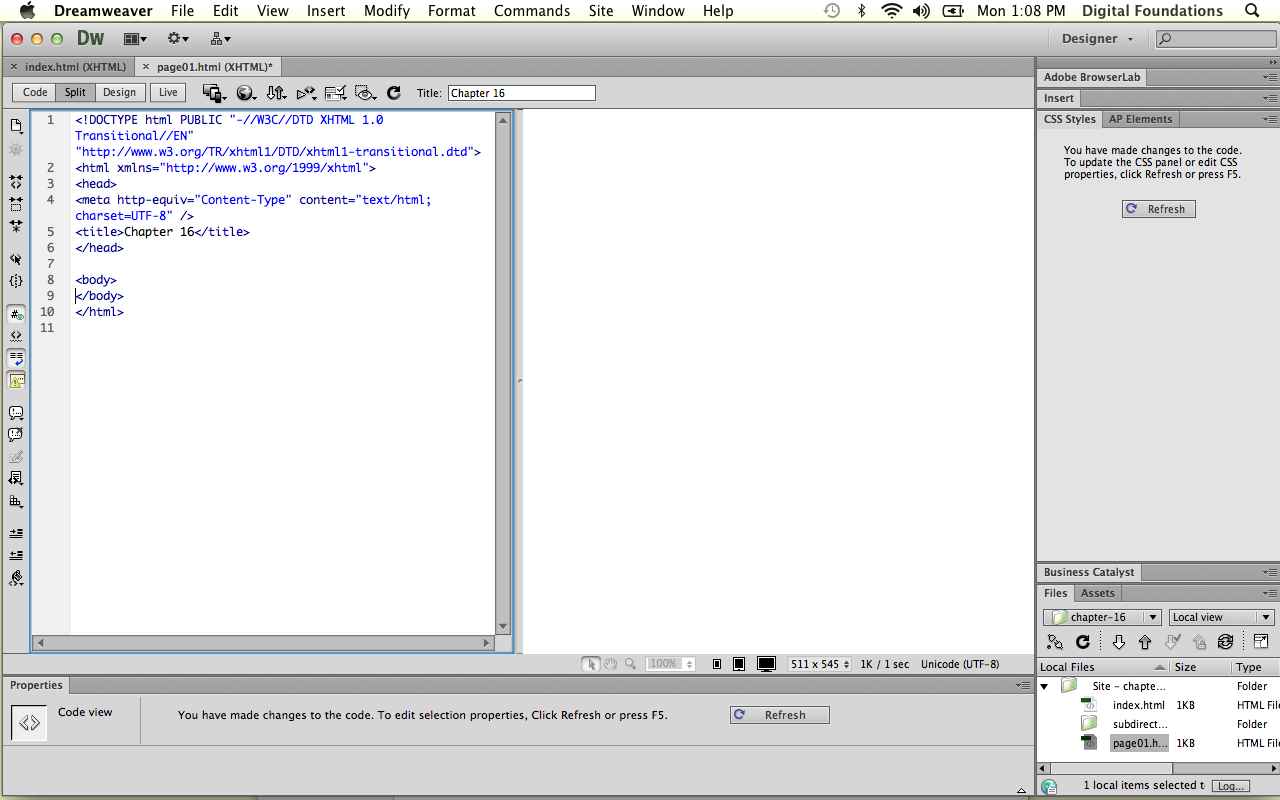Image resolution: width=1280 pixels, height=800 pixels.
Task: Click the File Management up/down arrows icon
Action: coord(275,92)
